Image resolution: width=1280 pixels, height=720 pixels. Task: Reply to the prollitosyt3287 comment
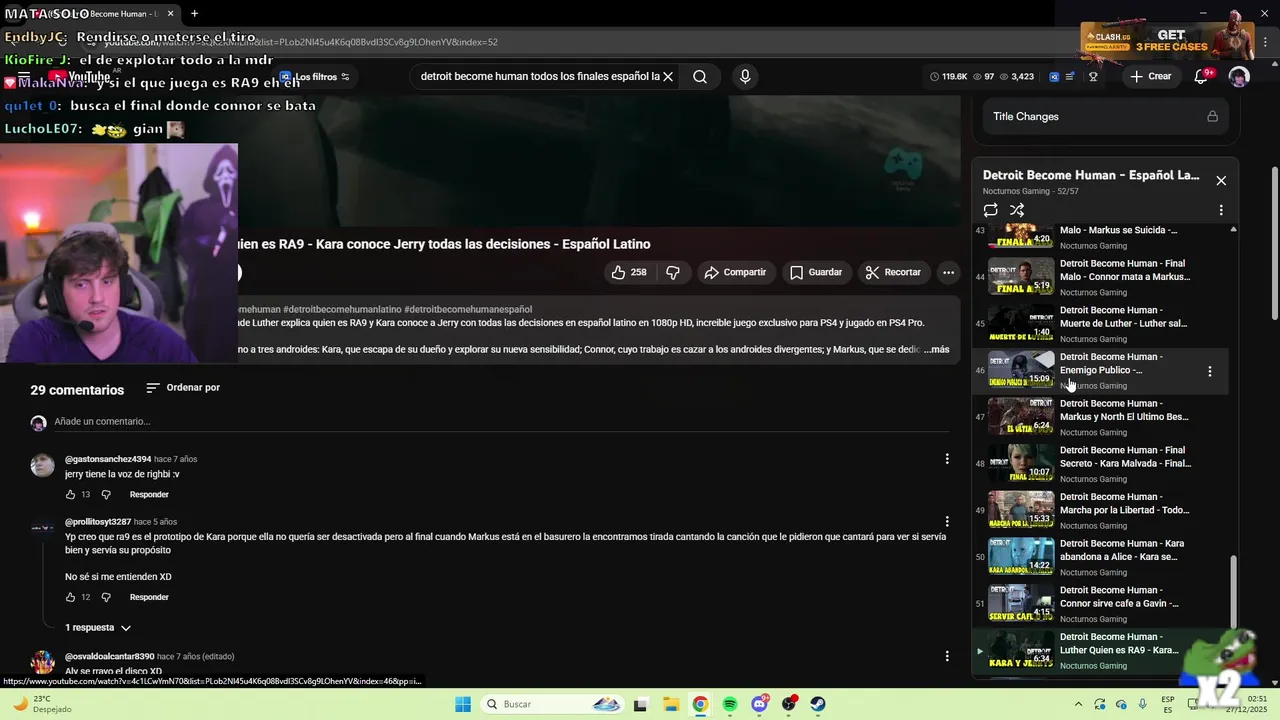pyautogui.click(x=149, y=597)
